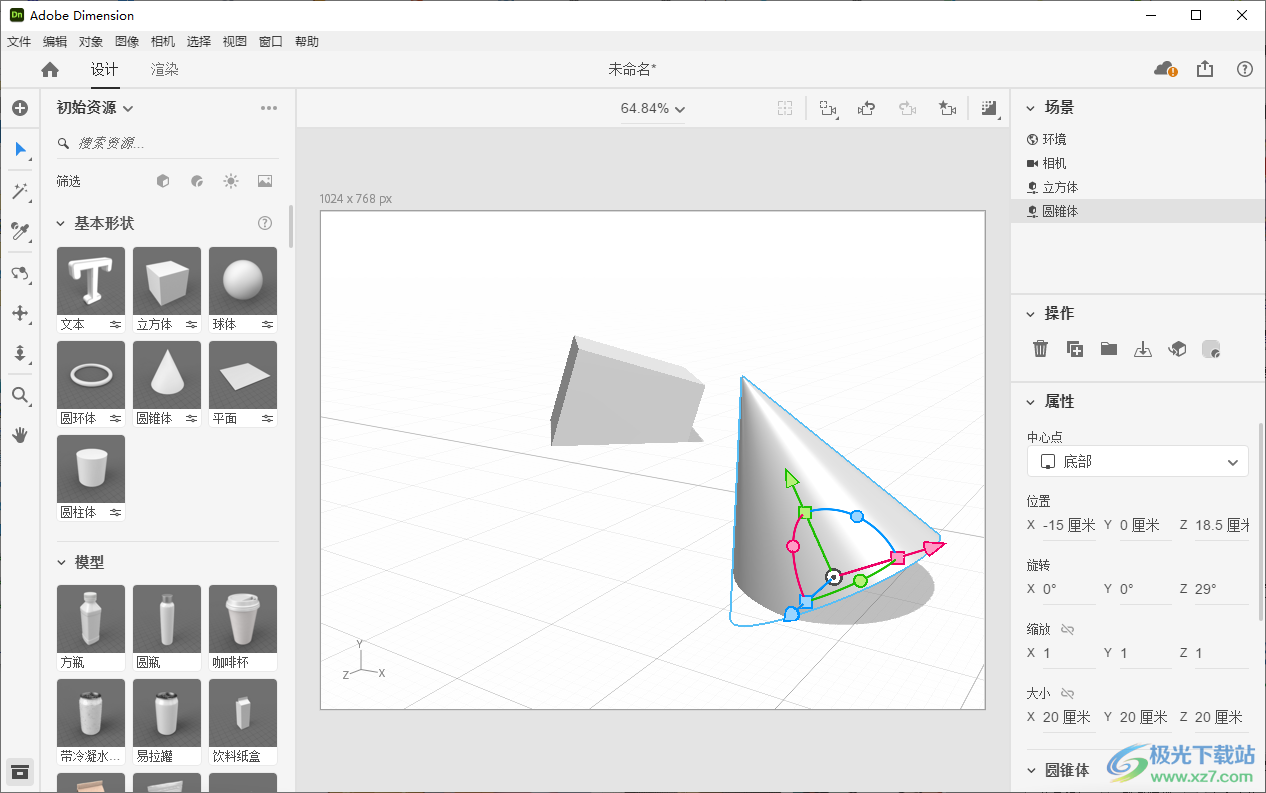Collapse the 基本形状 section
Screen dimensions: 1266x793
pyautogui.click(x=60, y=223)
